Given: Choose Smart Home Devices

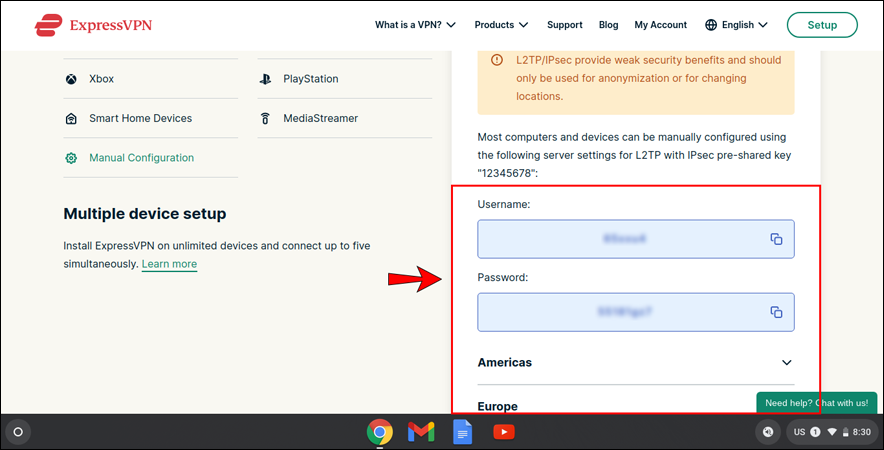Looking at the screenshot, I should point(151,118).
